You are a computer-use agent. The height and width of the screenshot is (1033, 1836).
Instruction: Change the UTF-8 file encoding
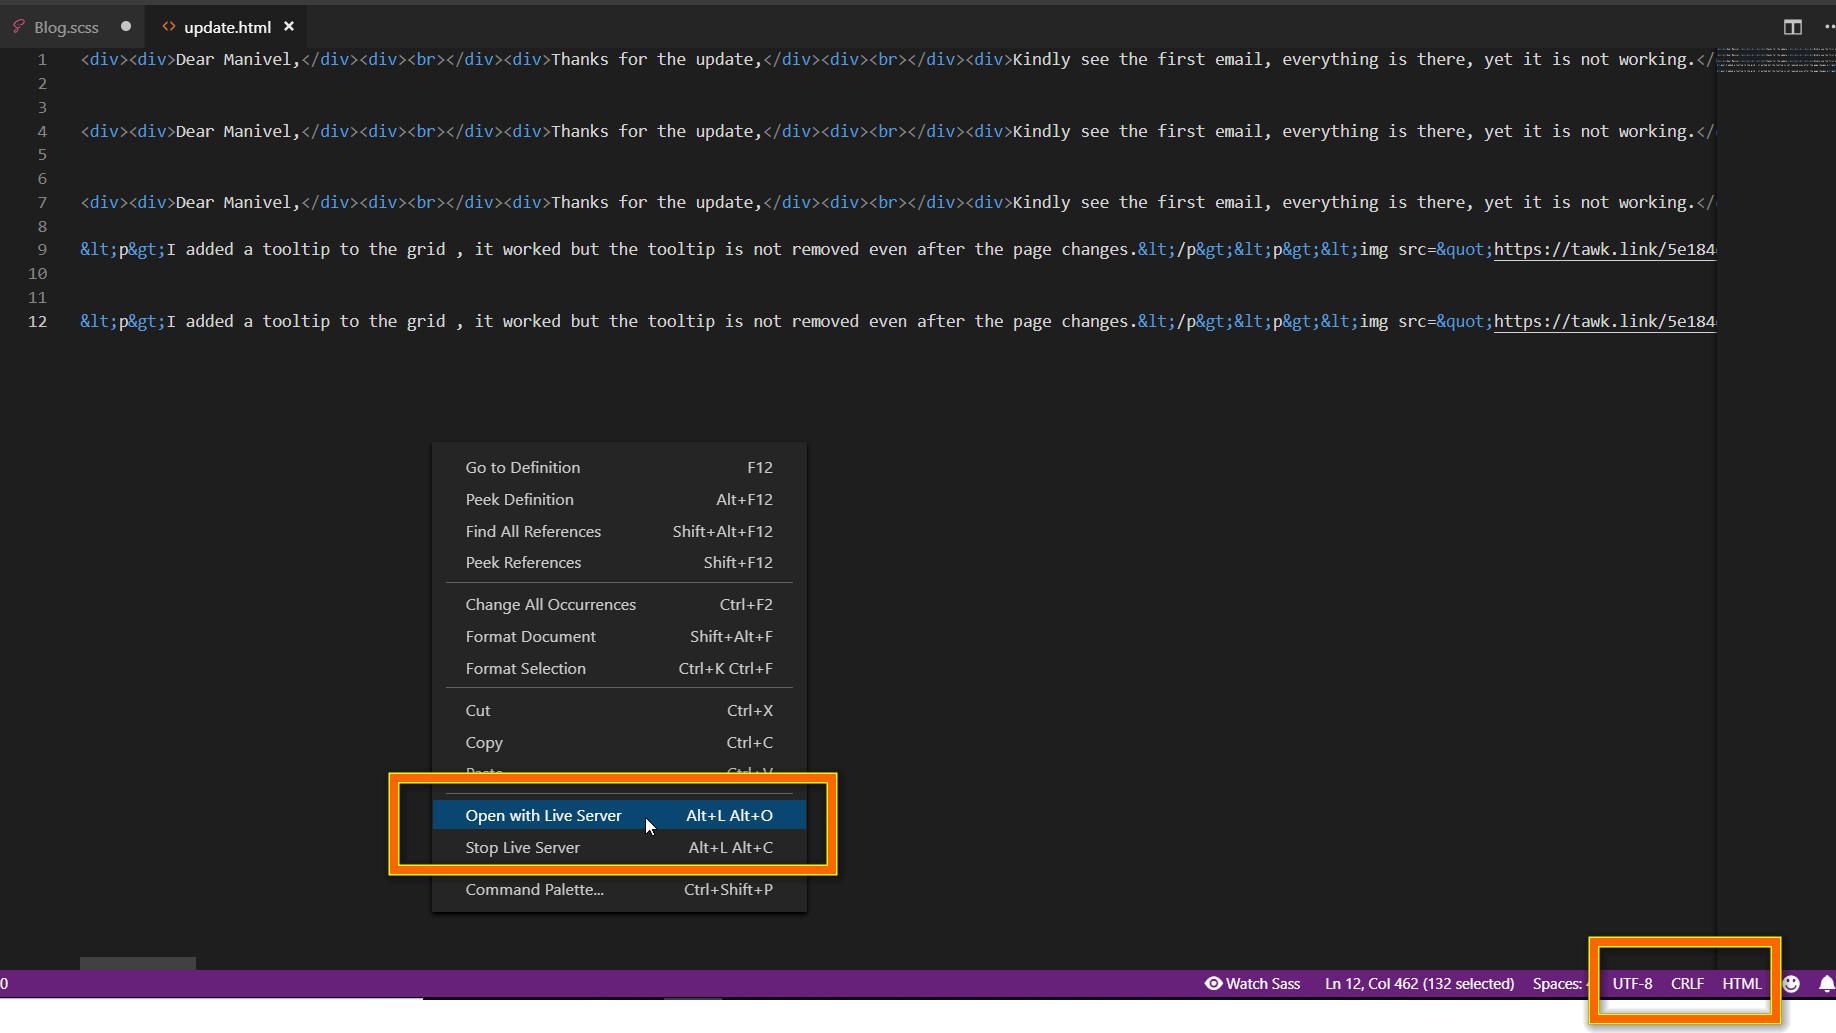(x=1632, y=984)
